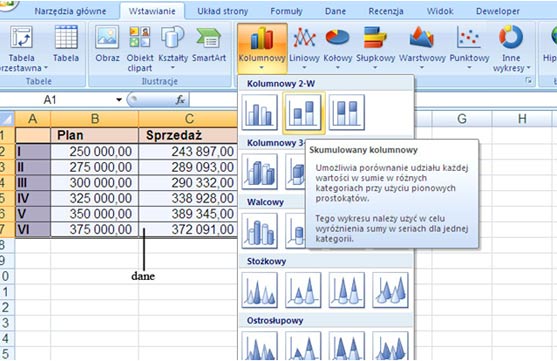Image resolution: width=557 pixels, height=361 pixels.
Task: Select 100% stacked Stożkowy cone thumbnail
Action: pos(347,290)
